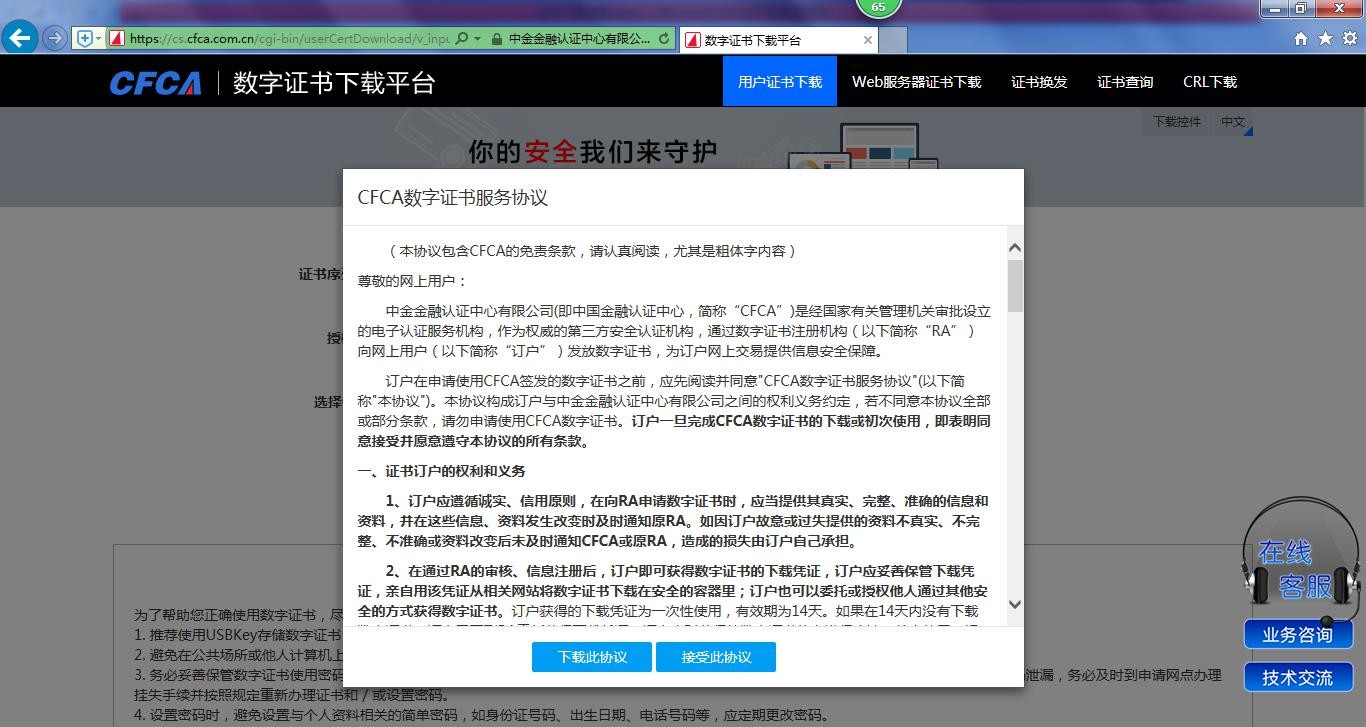
Task: Click the CFCA logo
Action: [x=155, y=82]
